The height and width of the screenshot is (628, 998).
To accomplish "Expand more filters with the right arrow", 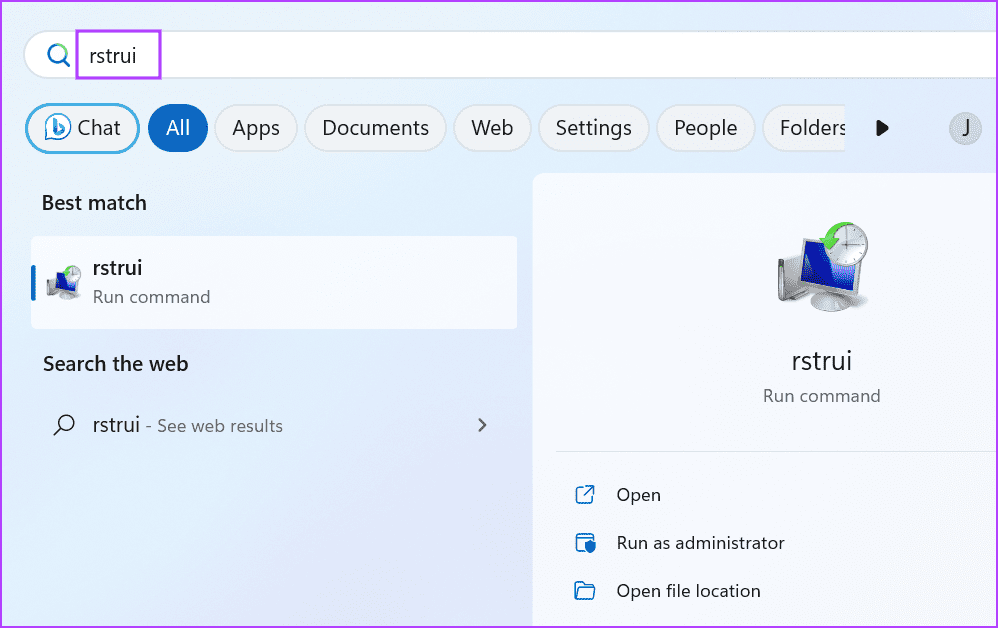I will pyautogui.click(x=881, y=128).
